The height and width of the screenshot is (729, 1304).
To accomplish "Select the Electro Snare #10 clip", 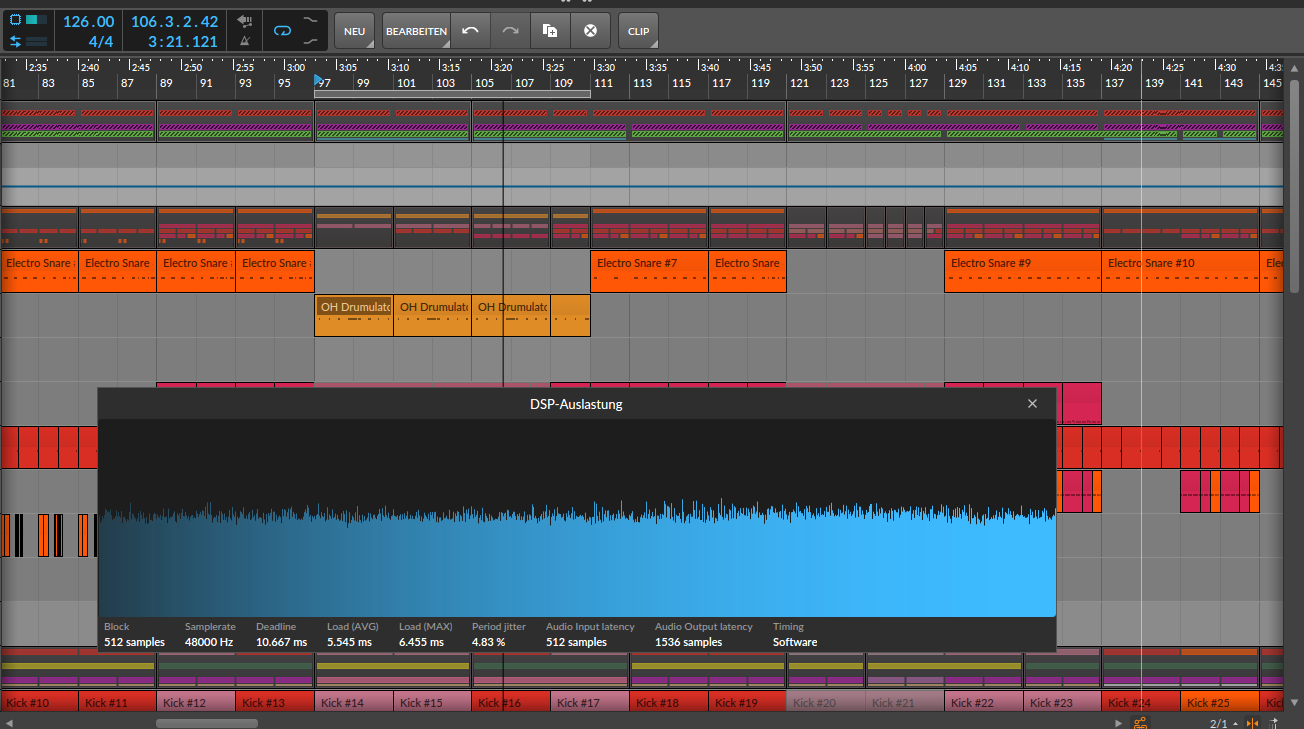I will 1180,271.
